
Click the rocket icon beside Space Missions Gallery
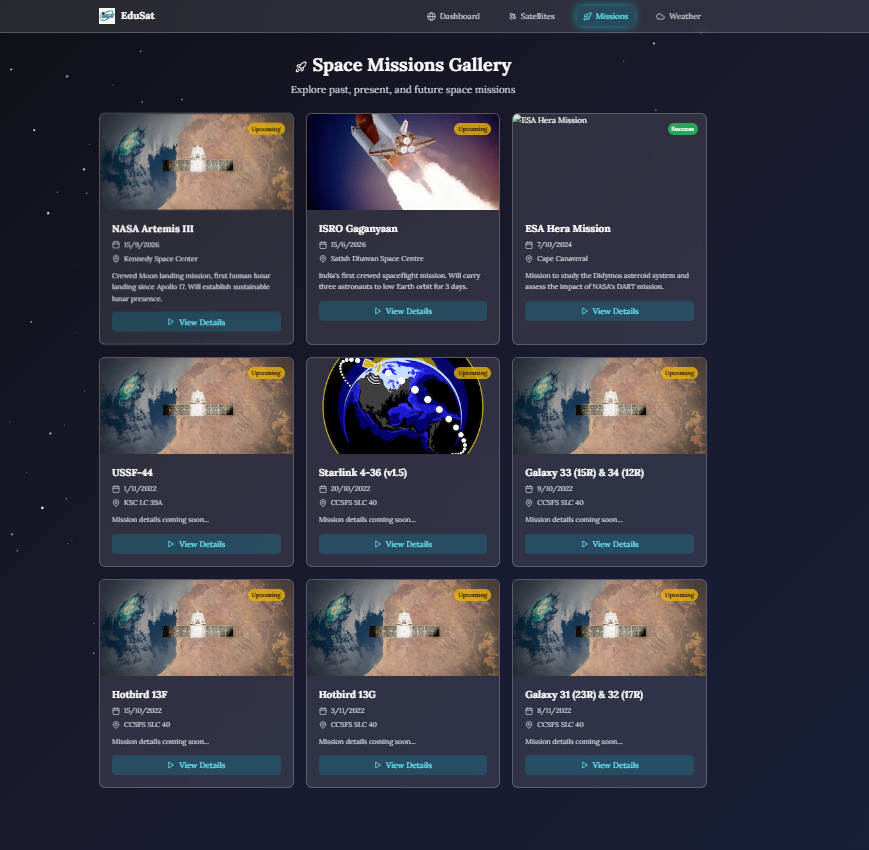coord(300,67)
